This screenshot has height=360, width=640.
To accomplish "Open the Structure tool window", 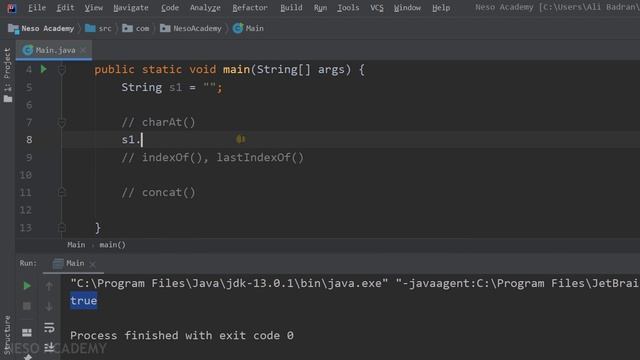I will click(7, 335).
